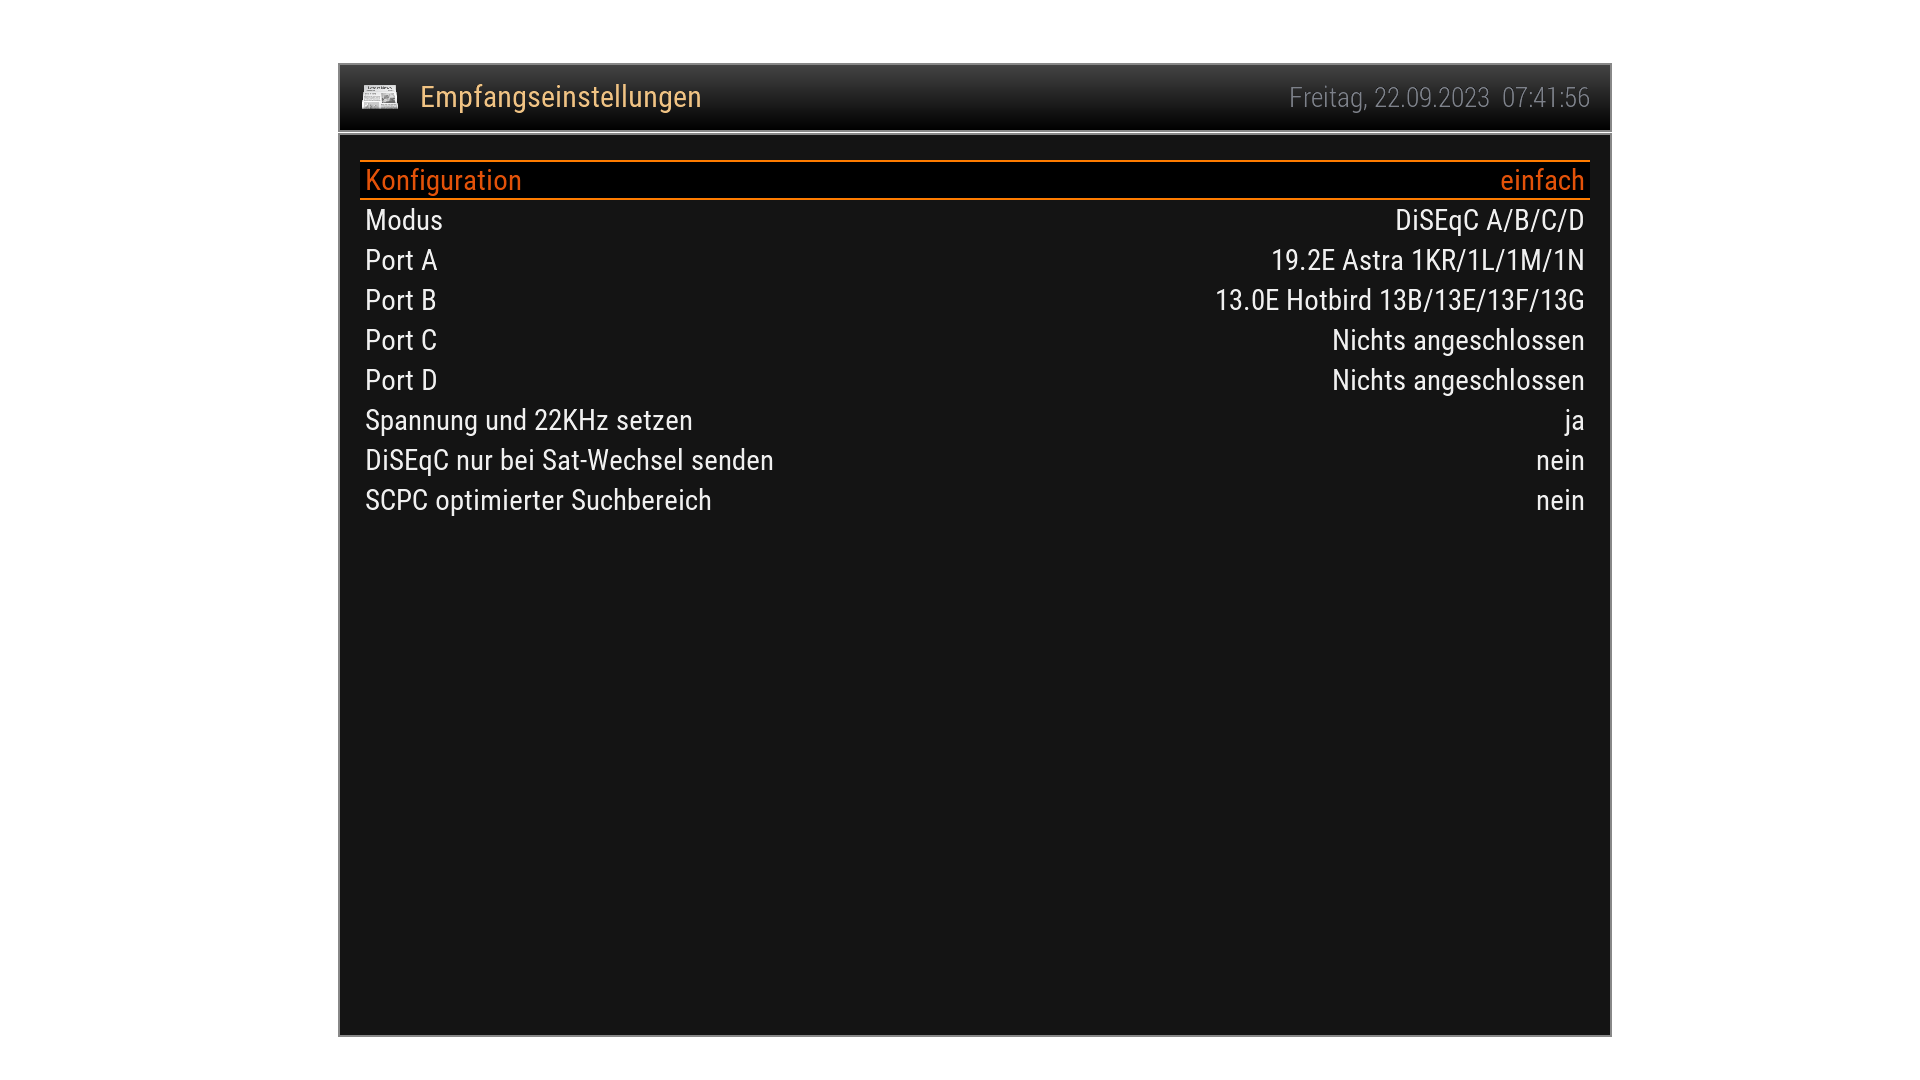Select the Konfiguration row label
The image size is (1920, 1080).
pos(443,181)
